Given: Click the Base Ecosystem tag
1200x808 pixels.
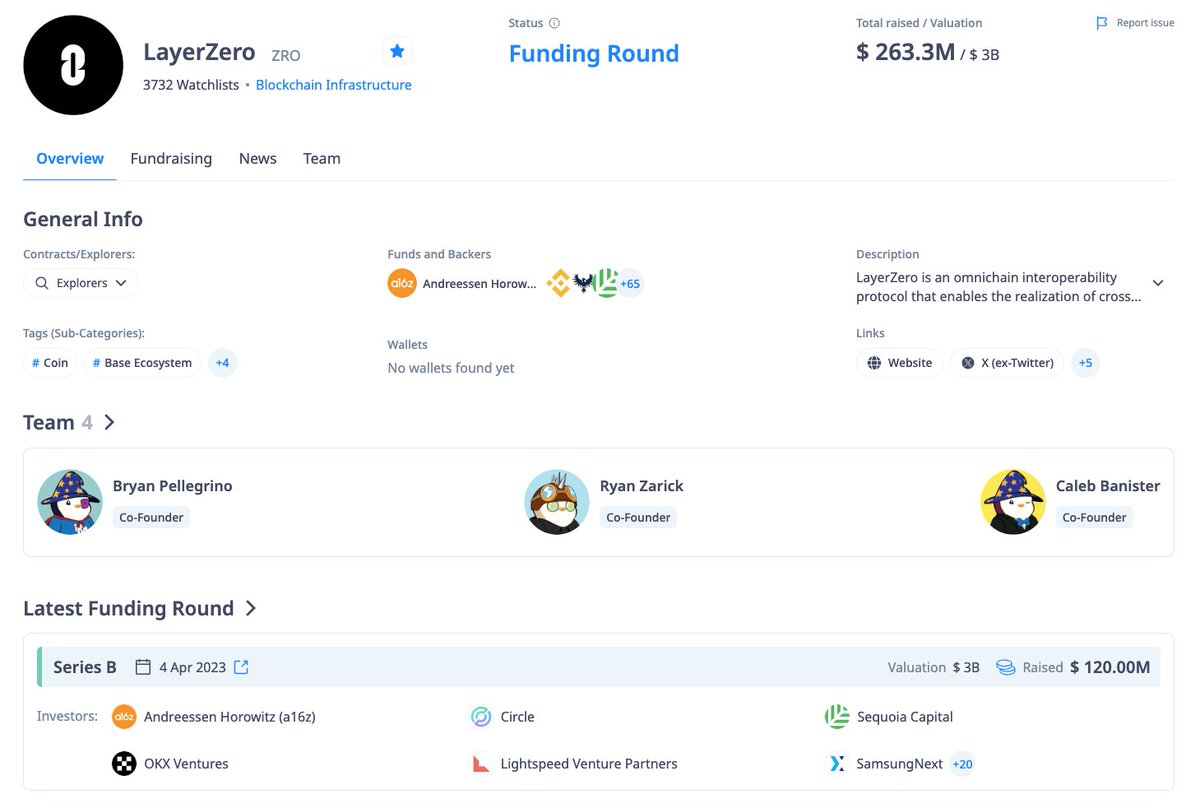Looking at the screenshot, I should pos(142,363).
